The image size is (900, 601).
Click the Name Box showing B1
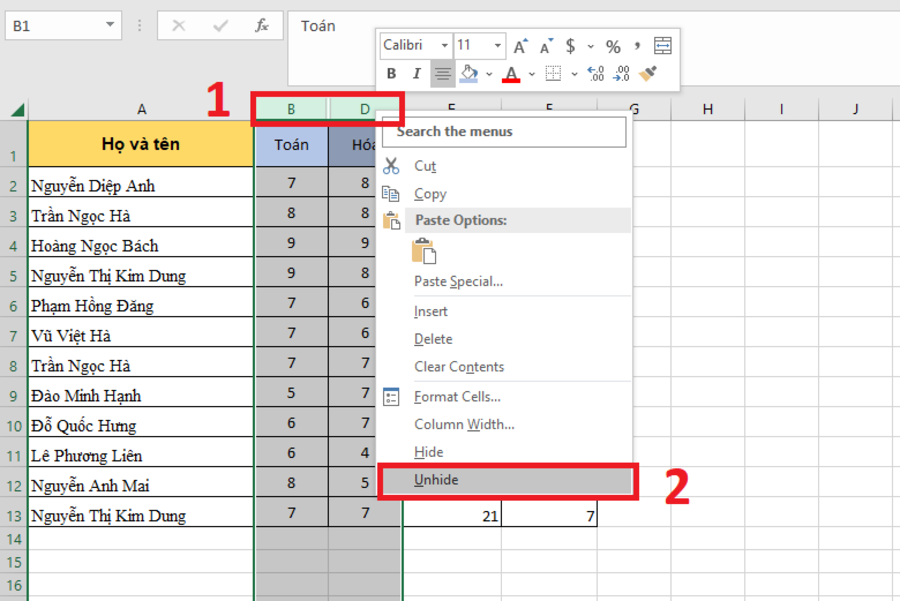pos(63,26)
